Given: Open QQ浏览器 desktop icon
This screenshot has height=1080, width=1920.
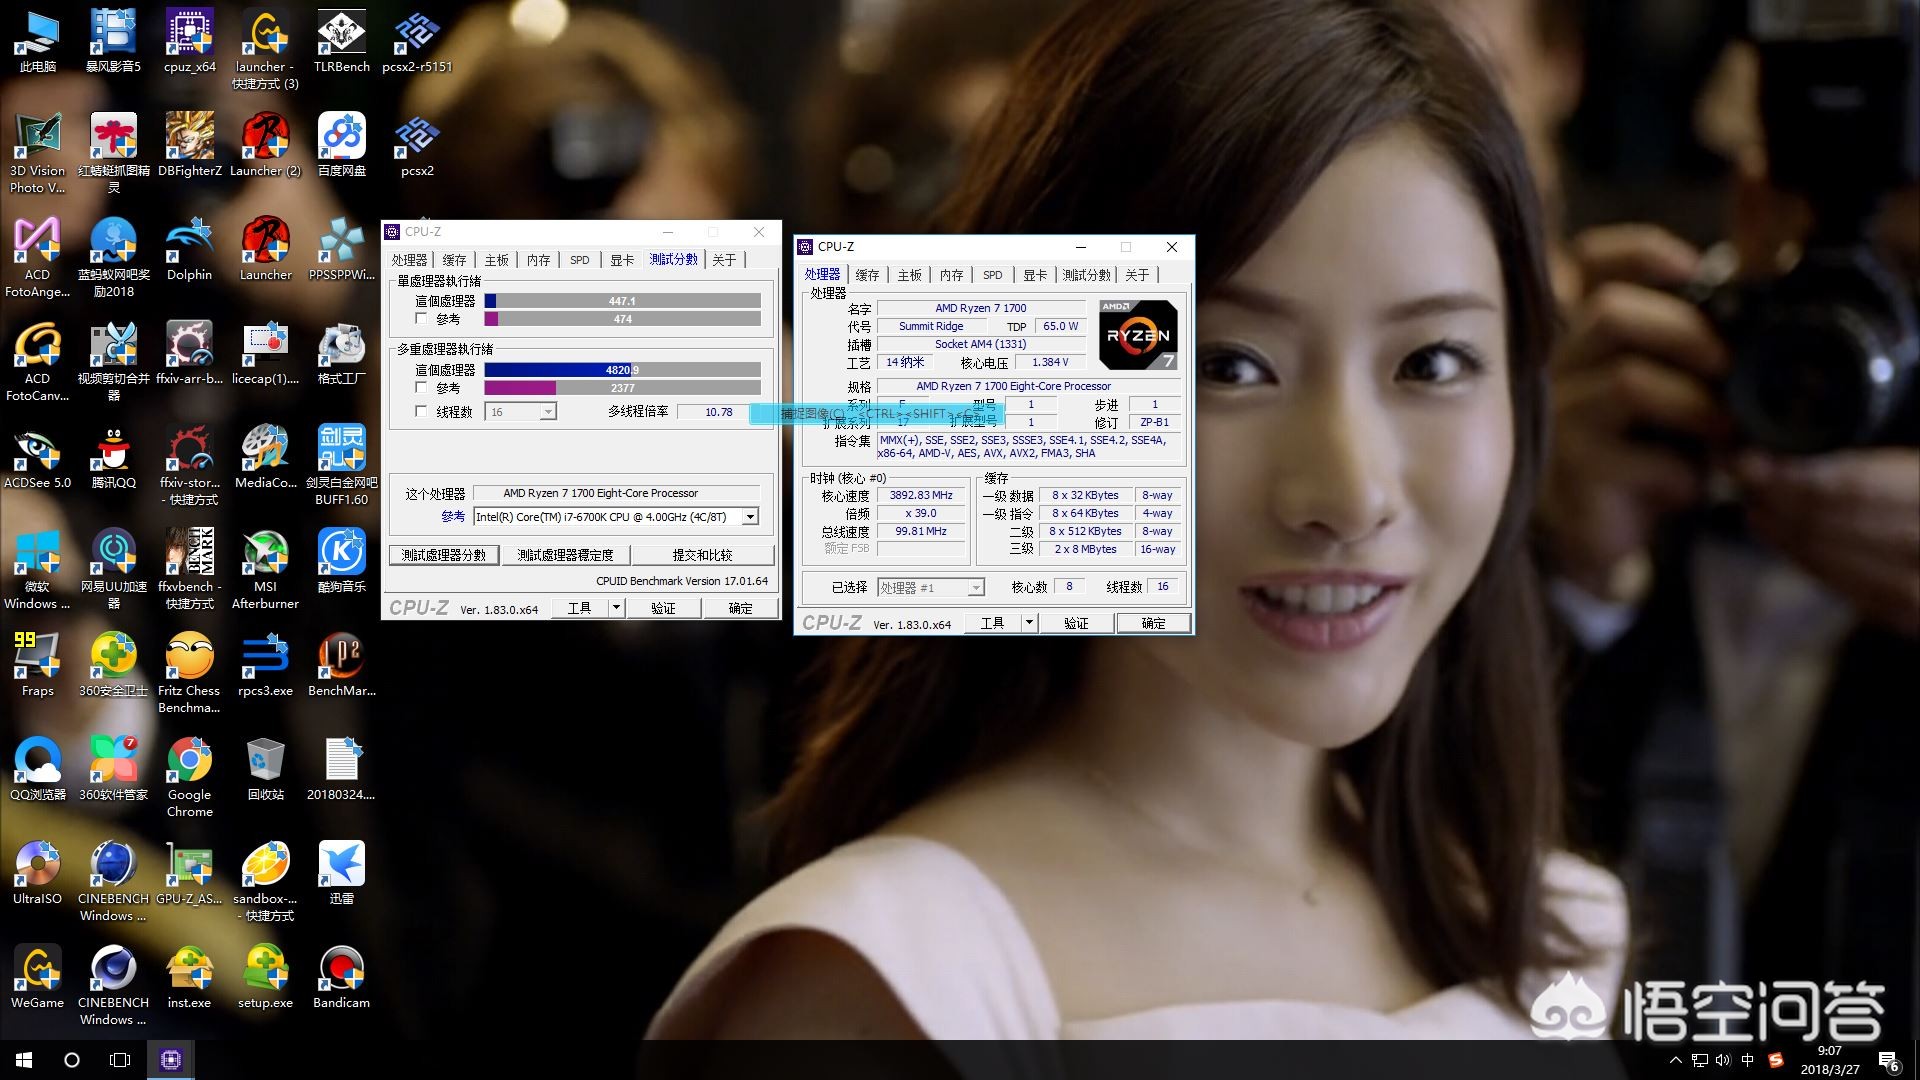Looking at the screenshot, I should (38, 769).
